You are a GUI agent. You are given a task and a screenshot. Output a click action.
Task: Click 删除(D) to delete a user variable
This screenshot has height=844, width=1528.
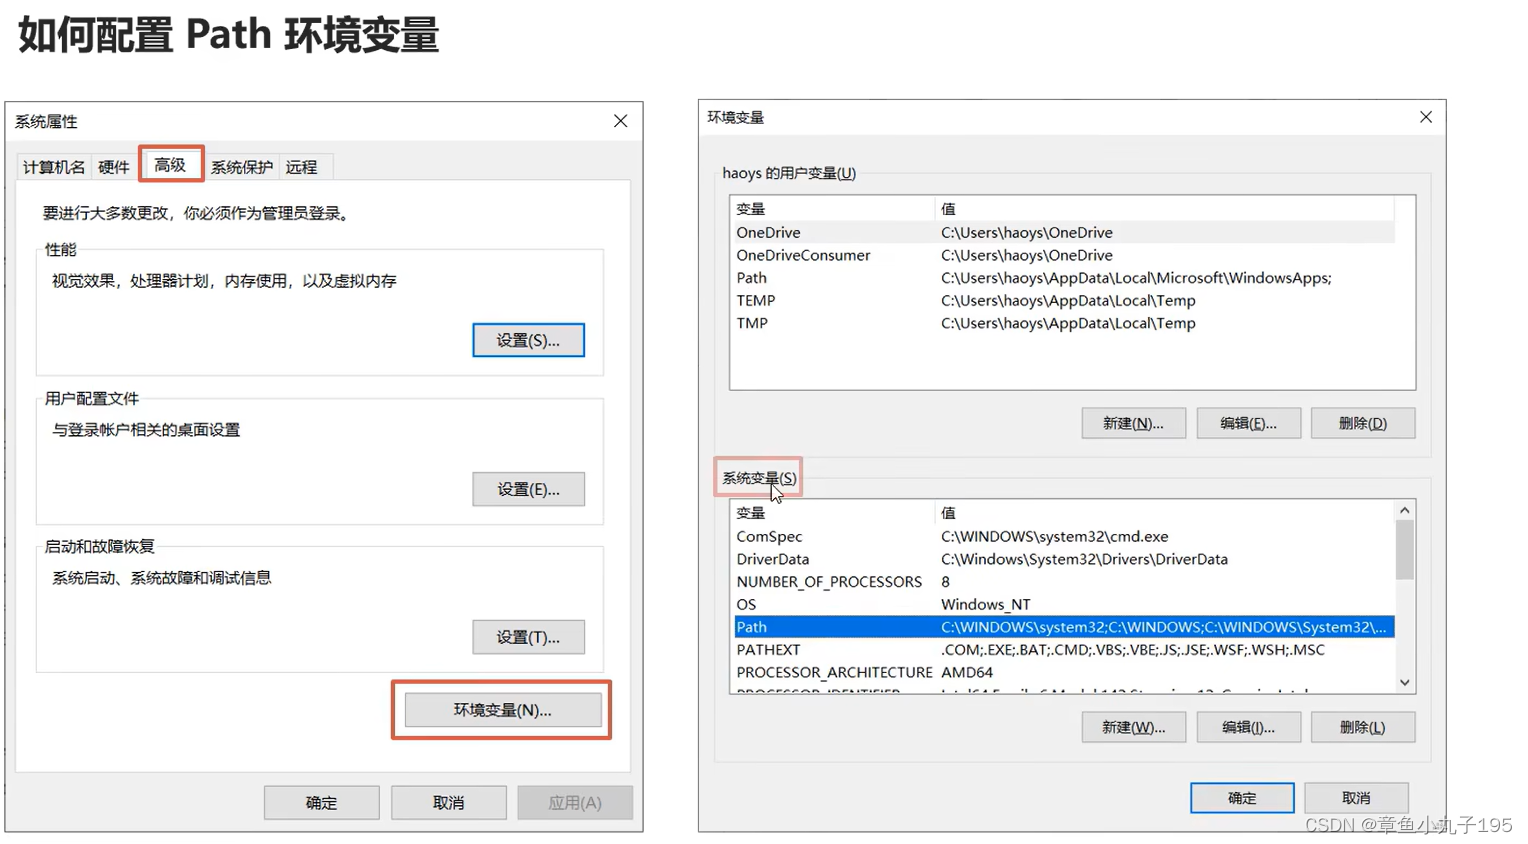[1362, 423]
